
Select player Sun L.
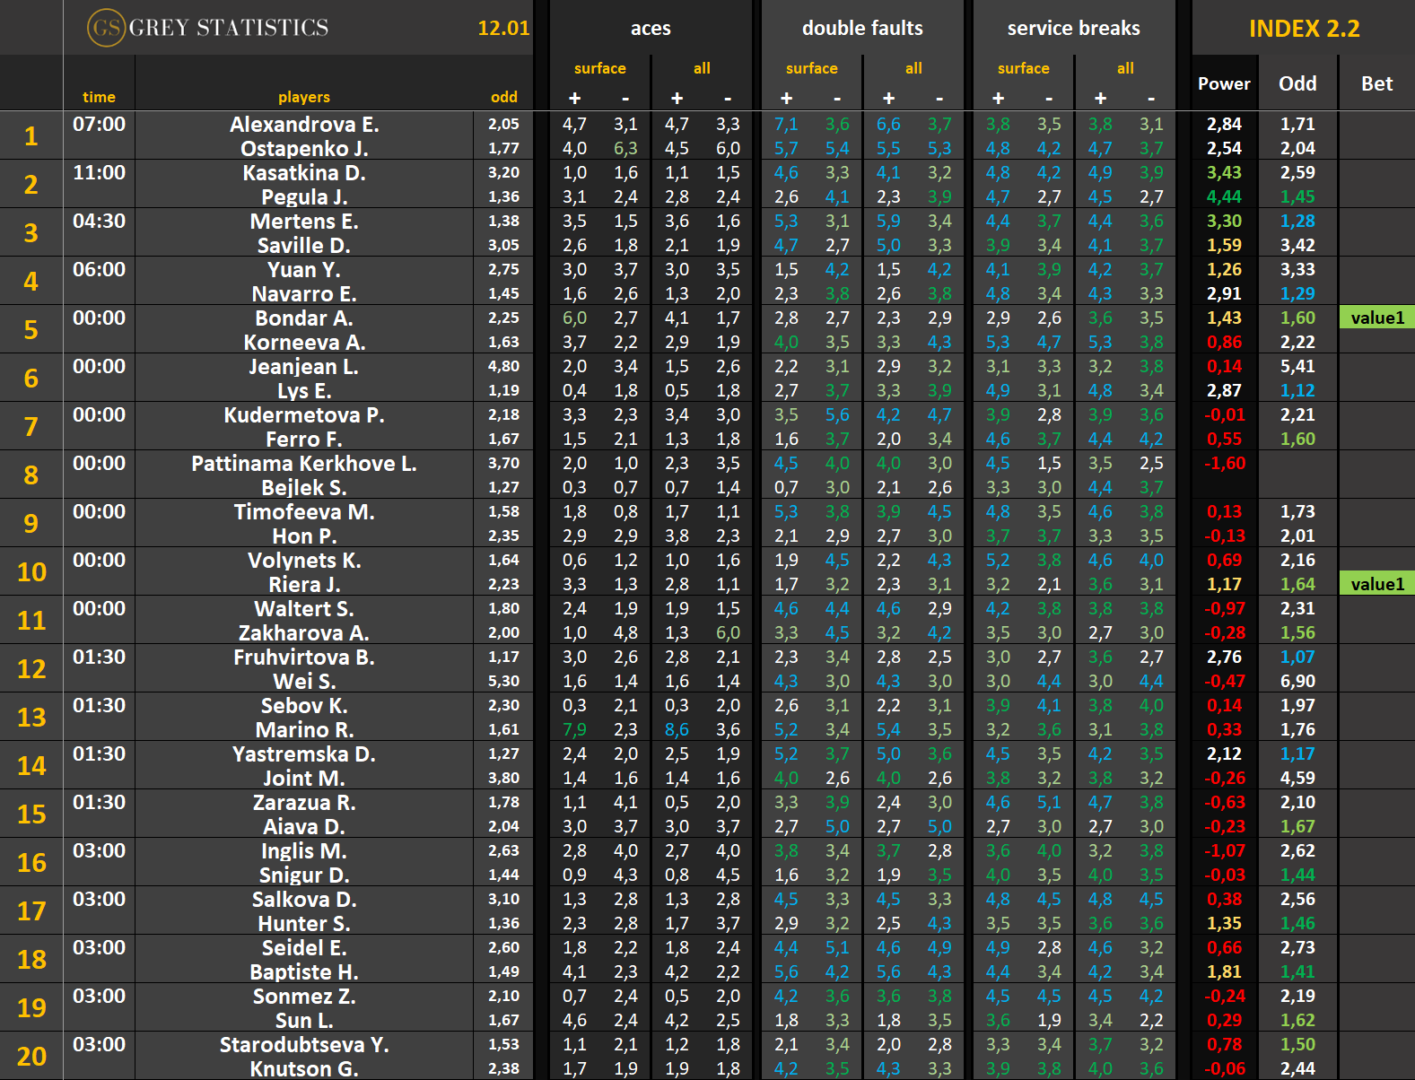point(304,1021)
